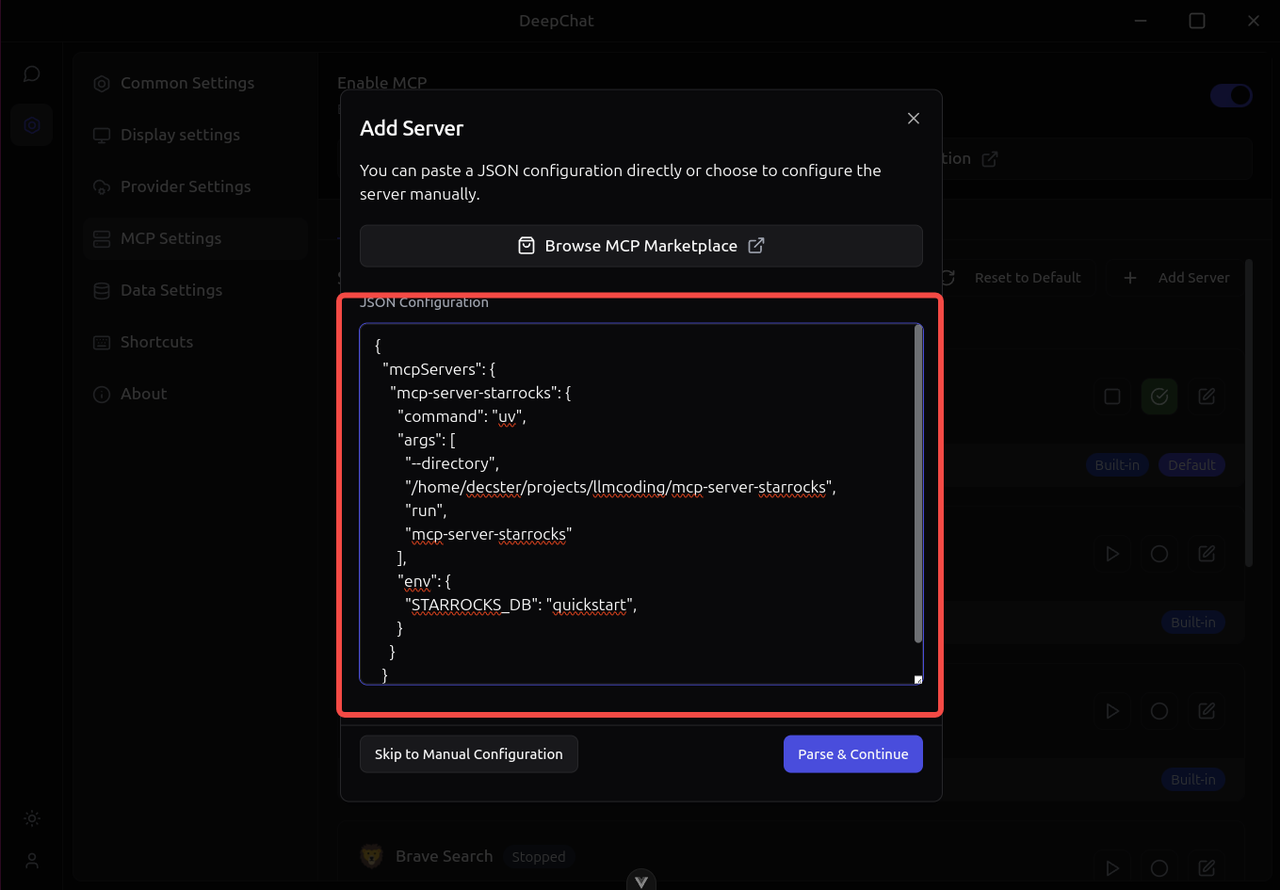1280x890 pixels.
Task: Click the "env": { line
Action: pyautogui.click(x=425, y=581)
